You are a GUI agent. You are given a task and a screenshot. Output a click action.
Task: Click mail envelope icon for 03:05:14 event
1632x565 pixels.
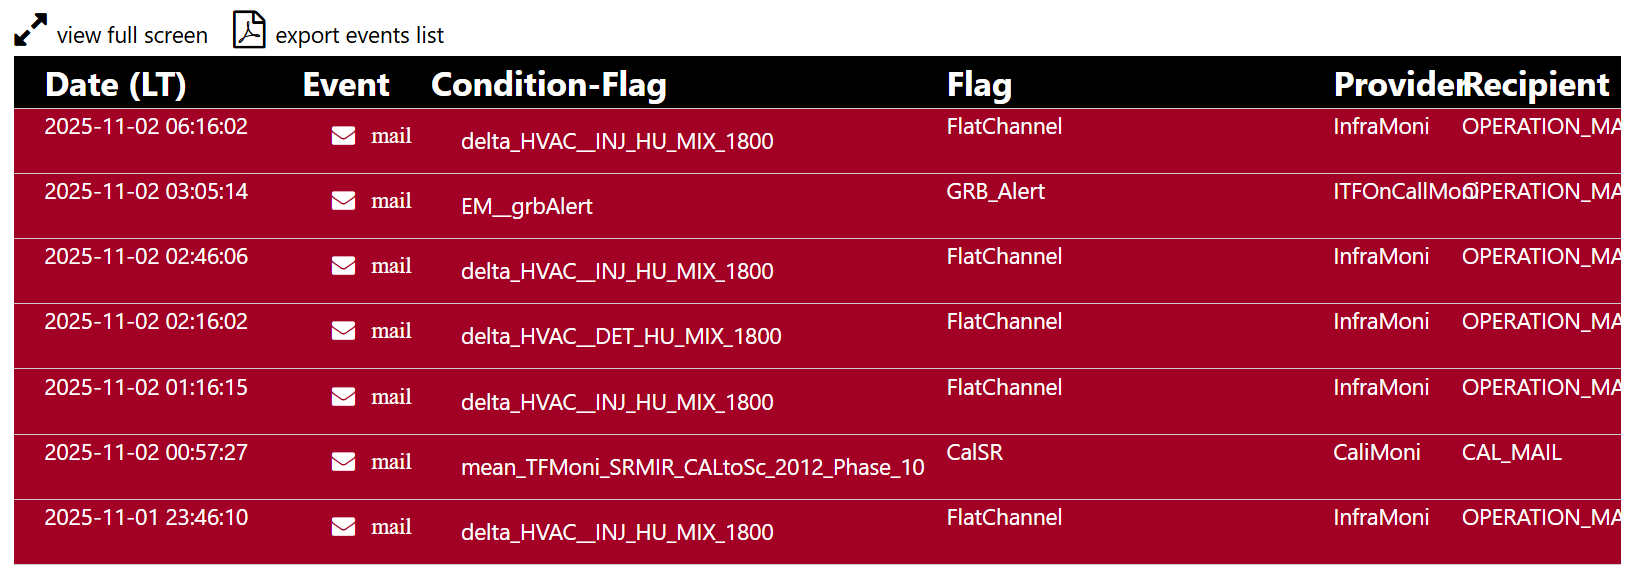tap(343, 200)
